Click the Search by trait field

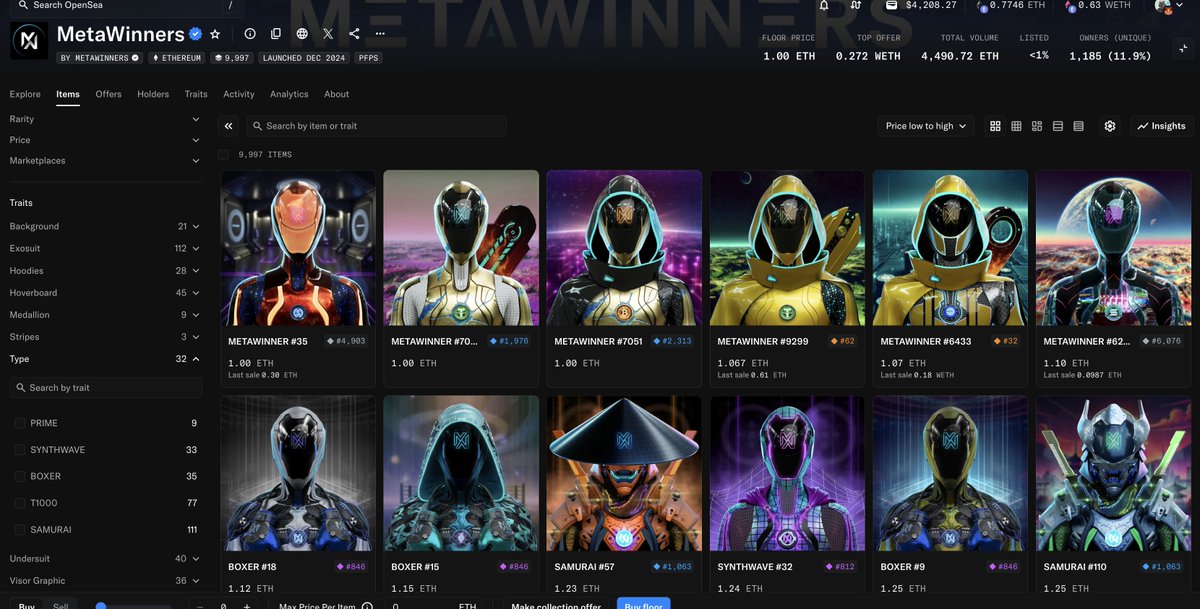(106, 388)
